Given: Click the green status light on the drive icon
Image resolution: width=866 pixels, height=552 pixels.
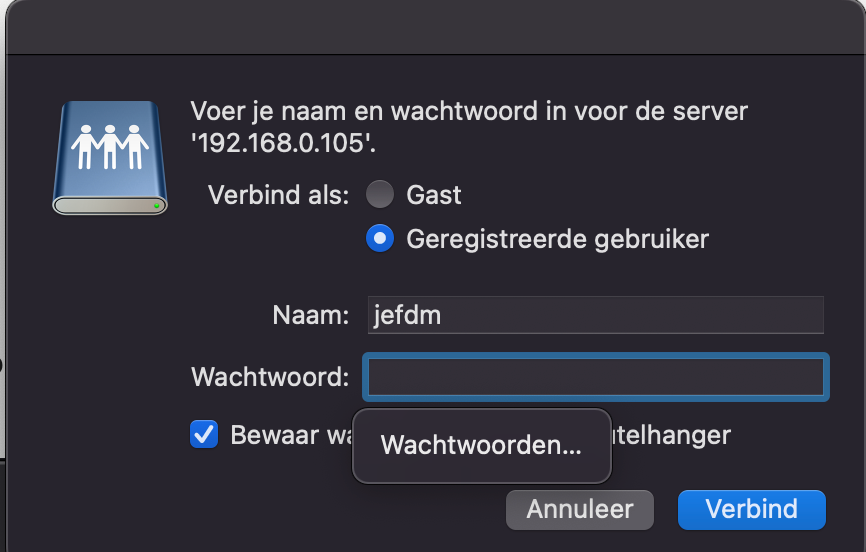Looking at the screenshot, I should pos(157,206).
